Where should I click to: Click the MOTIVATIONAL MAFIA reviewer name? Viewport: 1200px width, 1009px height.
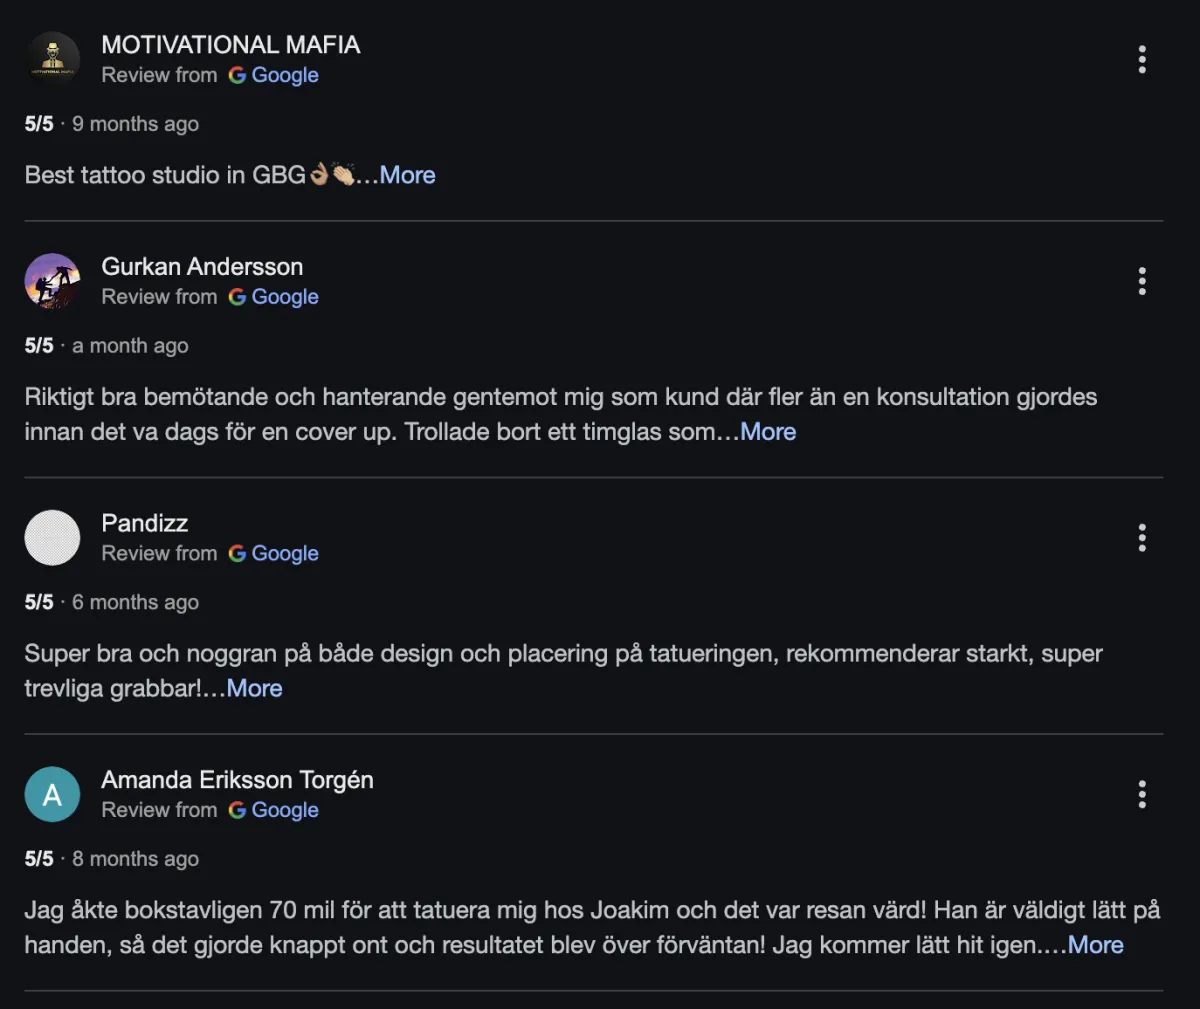pos(230,45)
